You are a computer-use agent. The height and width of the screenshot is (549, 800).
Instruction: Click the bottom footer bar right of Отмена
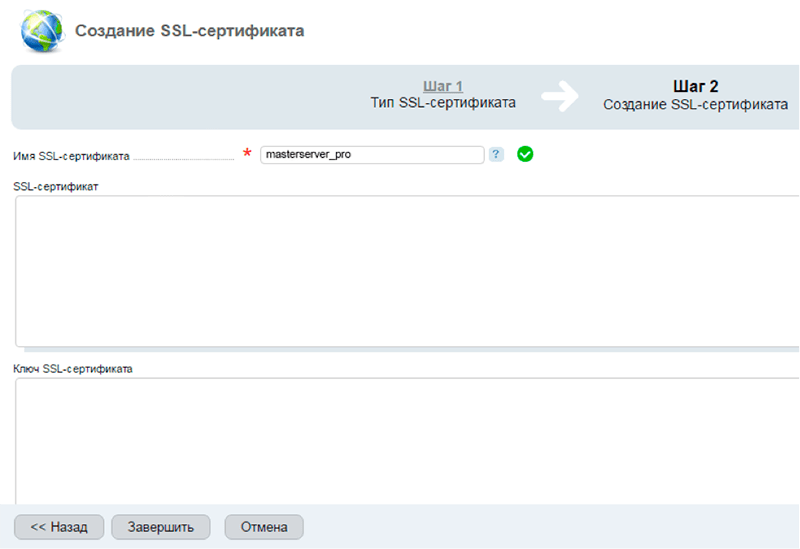point(550,526)
